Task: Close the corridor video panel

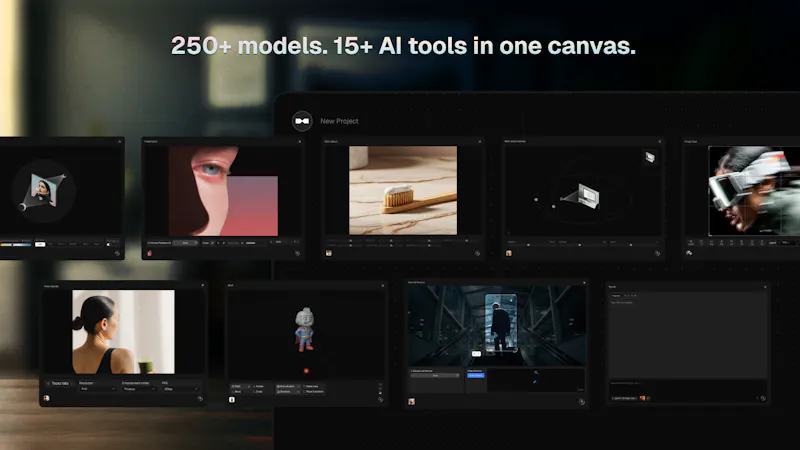Action: (584, 283)
